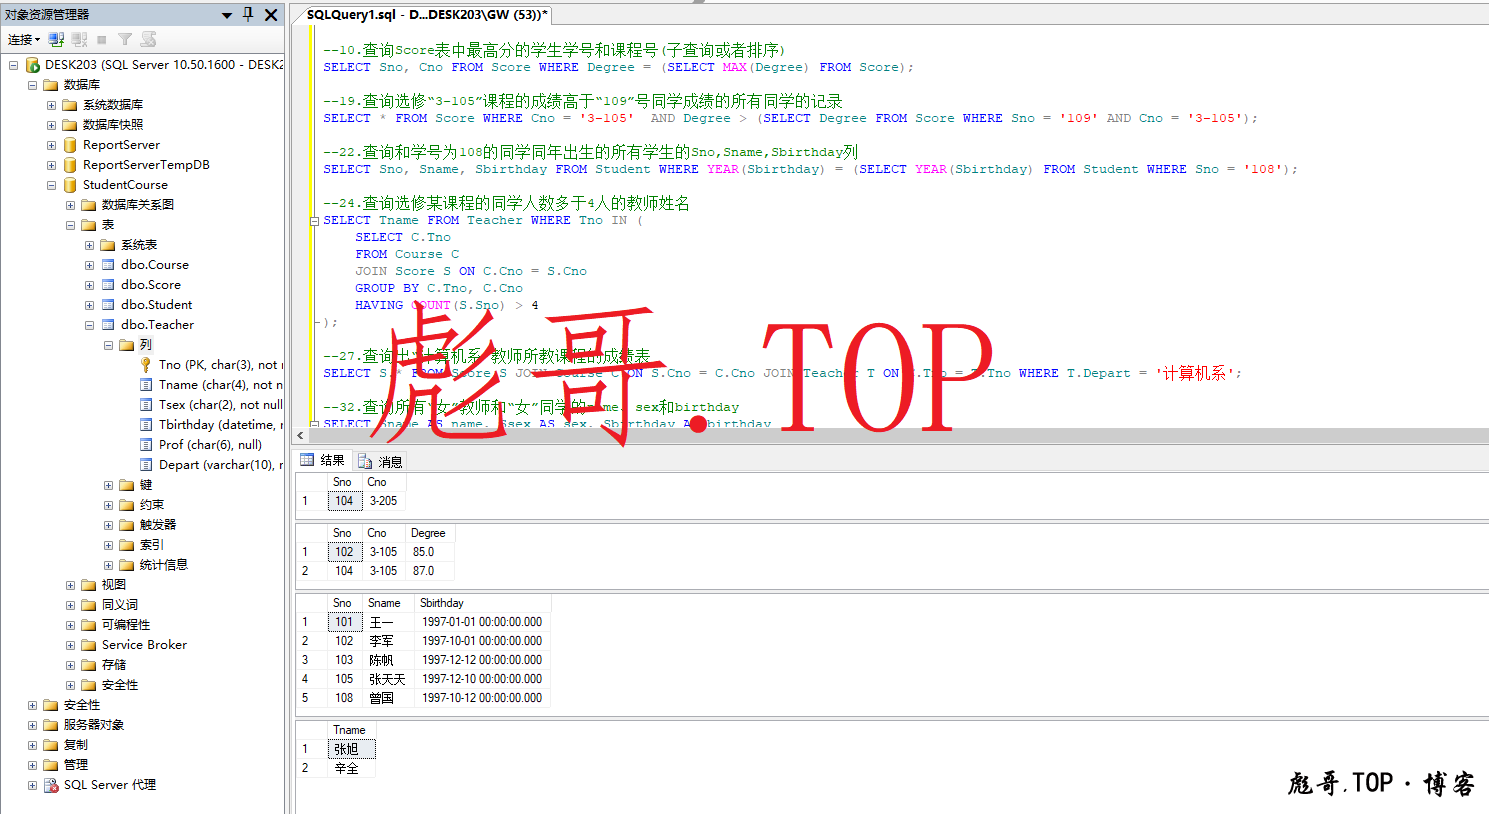
Task: Click the filter funnel icon
Action: (x=125, y=39)
